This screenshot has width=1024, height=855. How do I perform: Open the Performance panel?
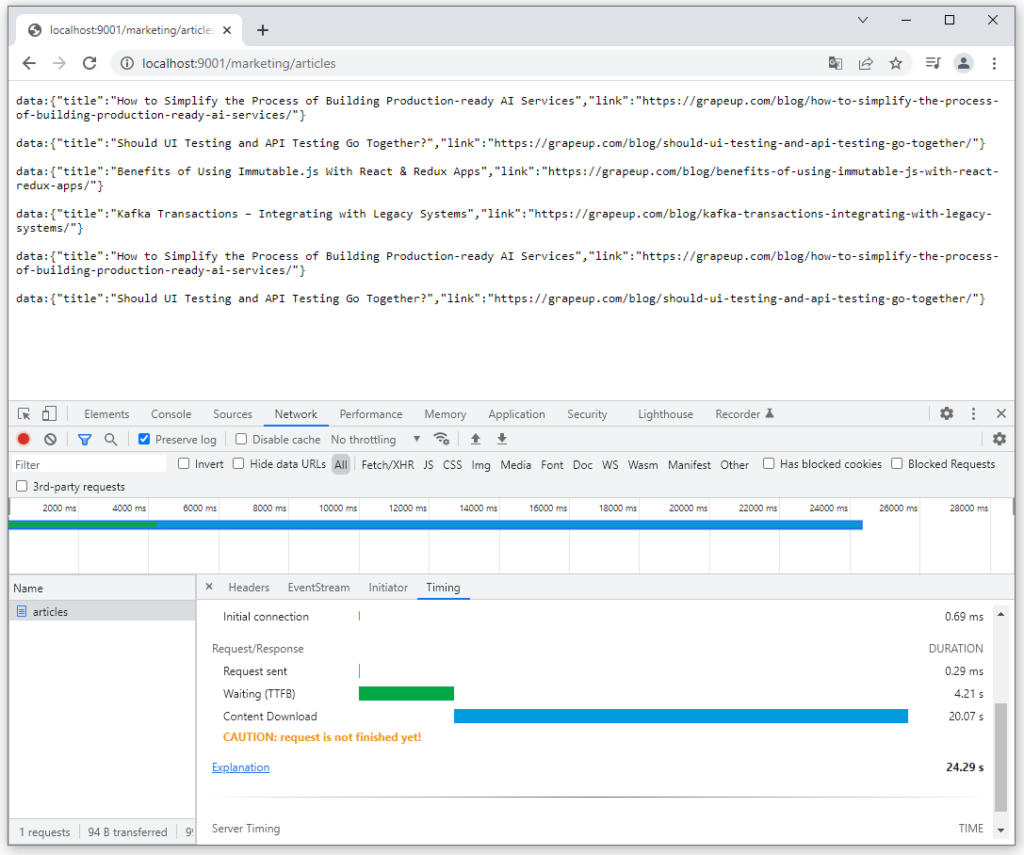[371, 414]
